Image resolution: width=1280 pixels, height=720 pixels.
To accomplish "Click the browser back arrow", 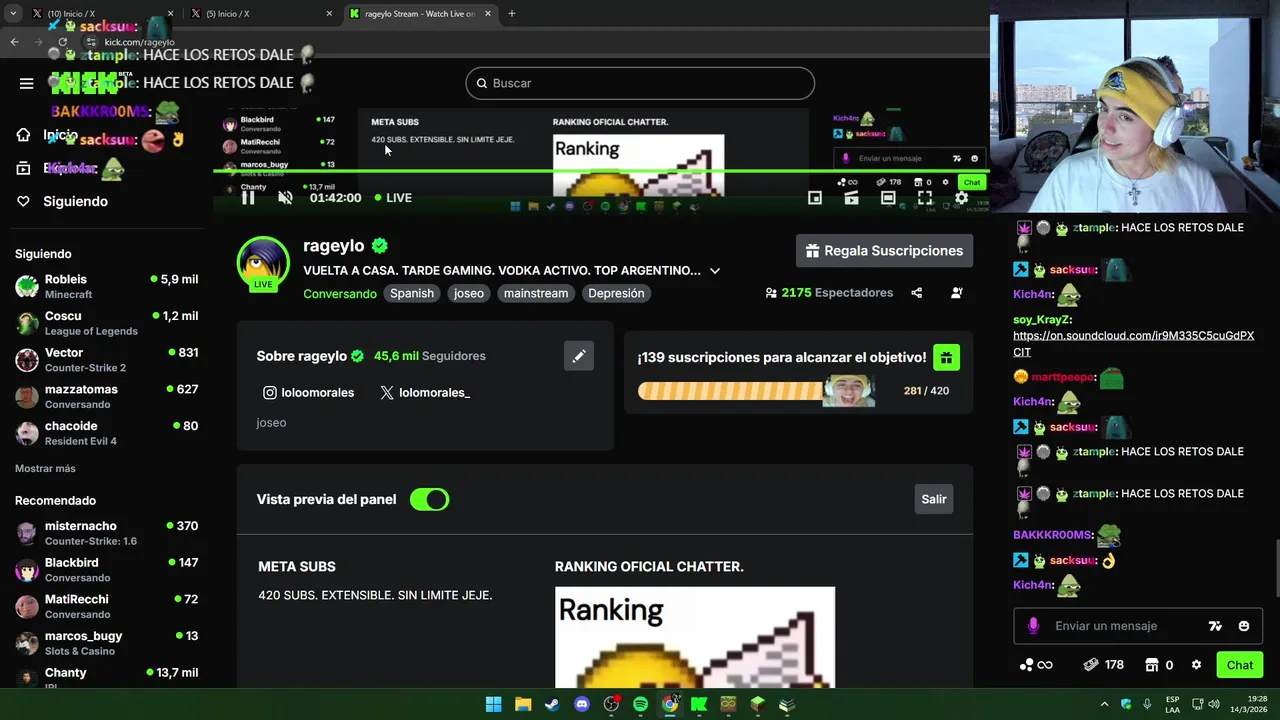I will (14, 42).
